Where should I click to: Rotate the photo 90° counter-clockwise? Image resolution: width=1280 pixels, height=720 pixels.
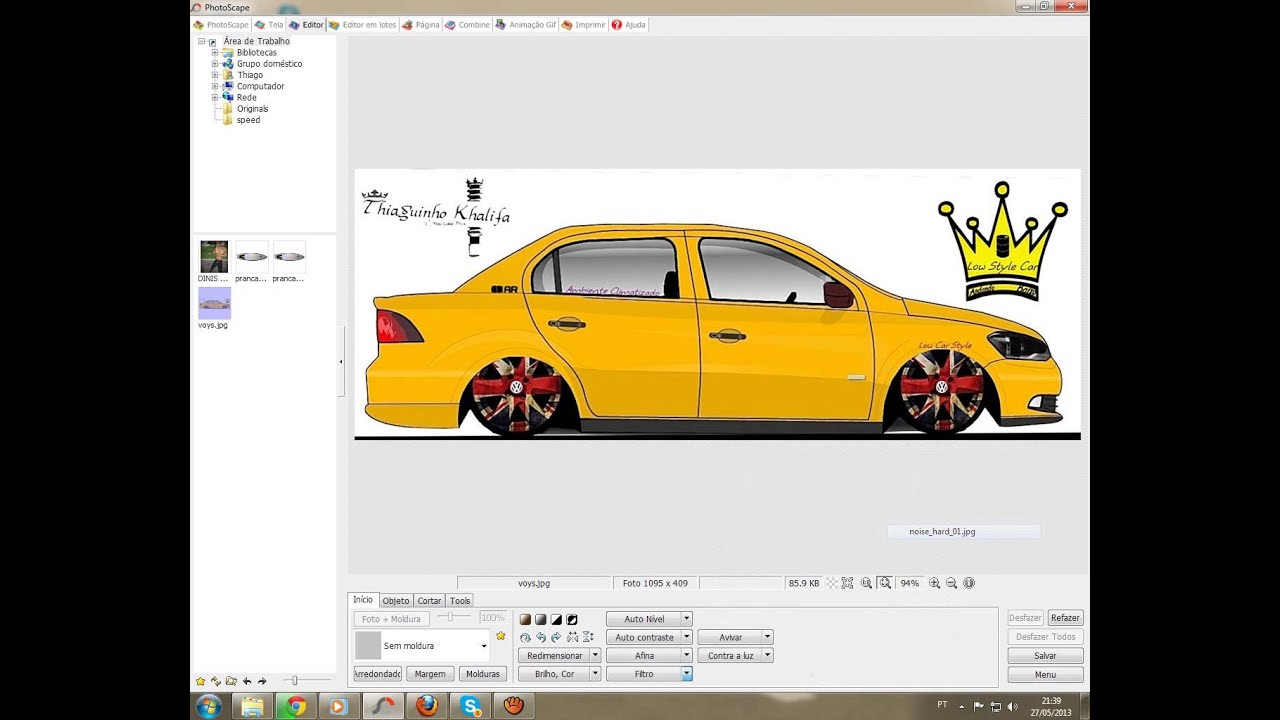pos(541,637)
